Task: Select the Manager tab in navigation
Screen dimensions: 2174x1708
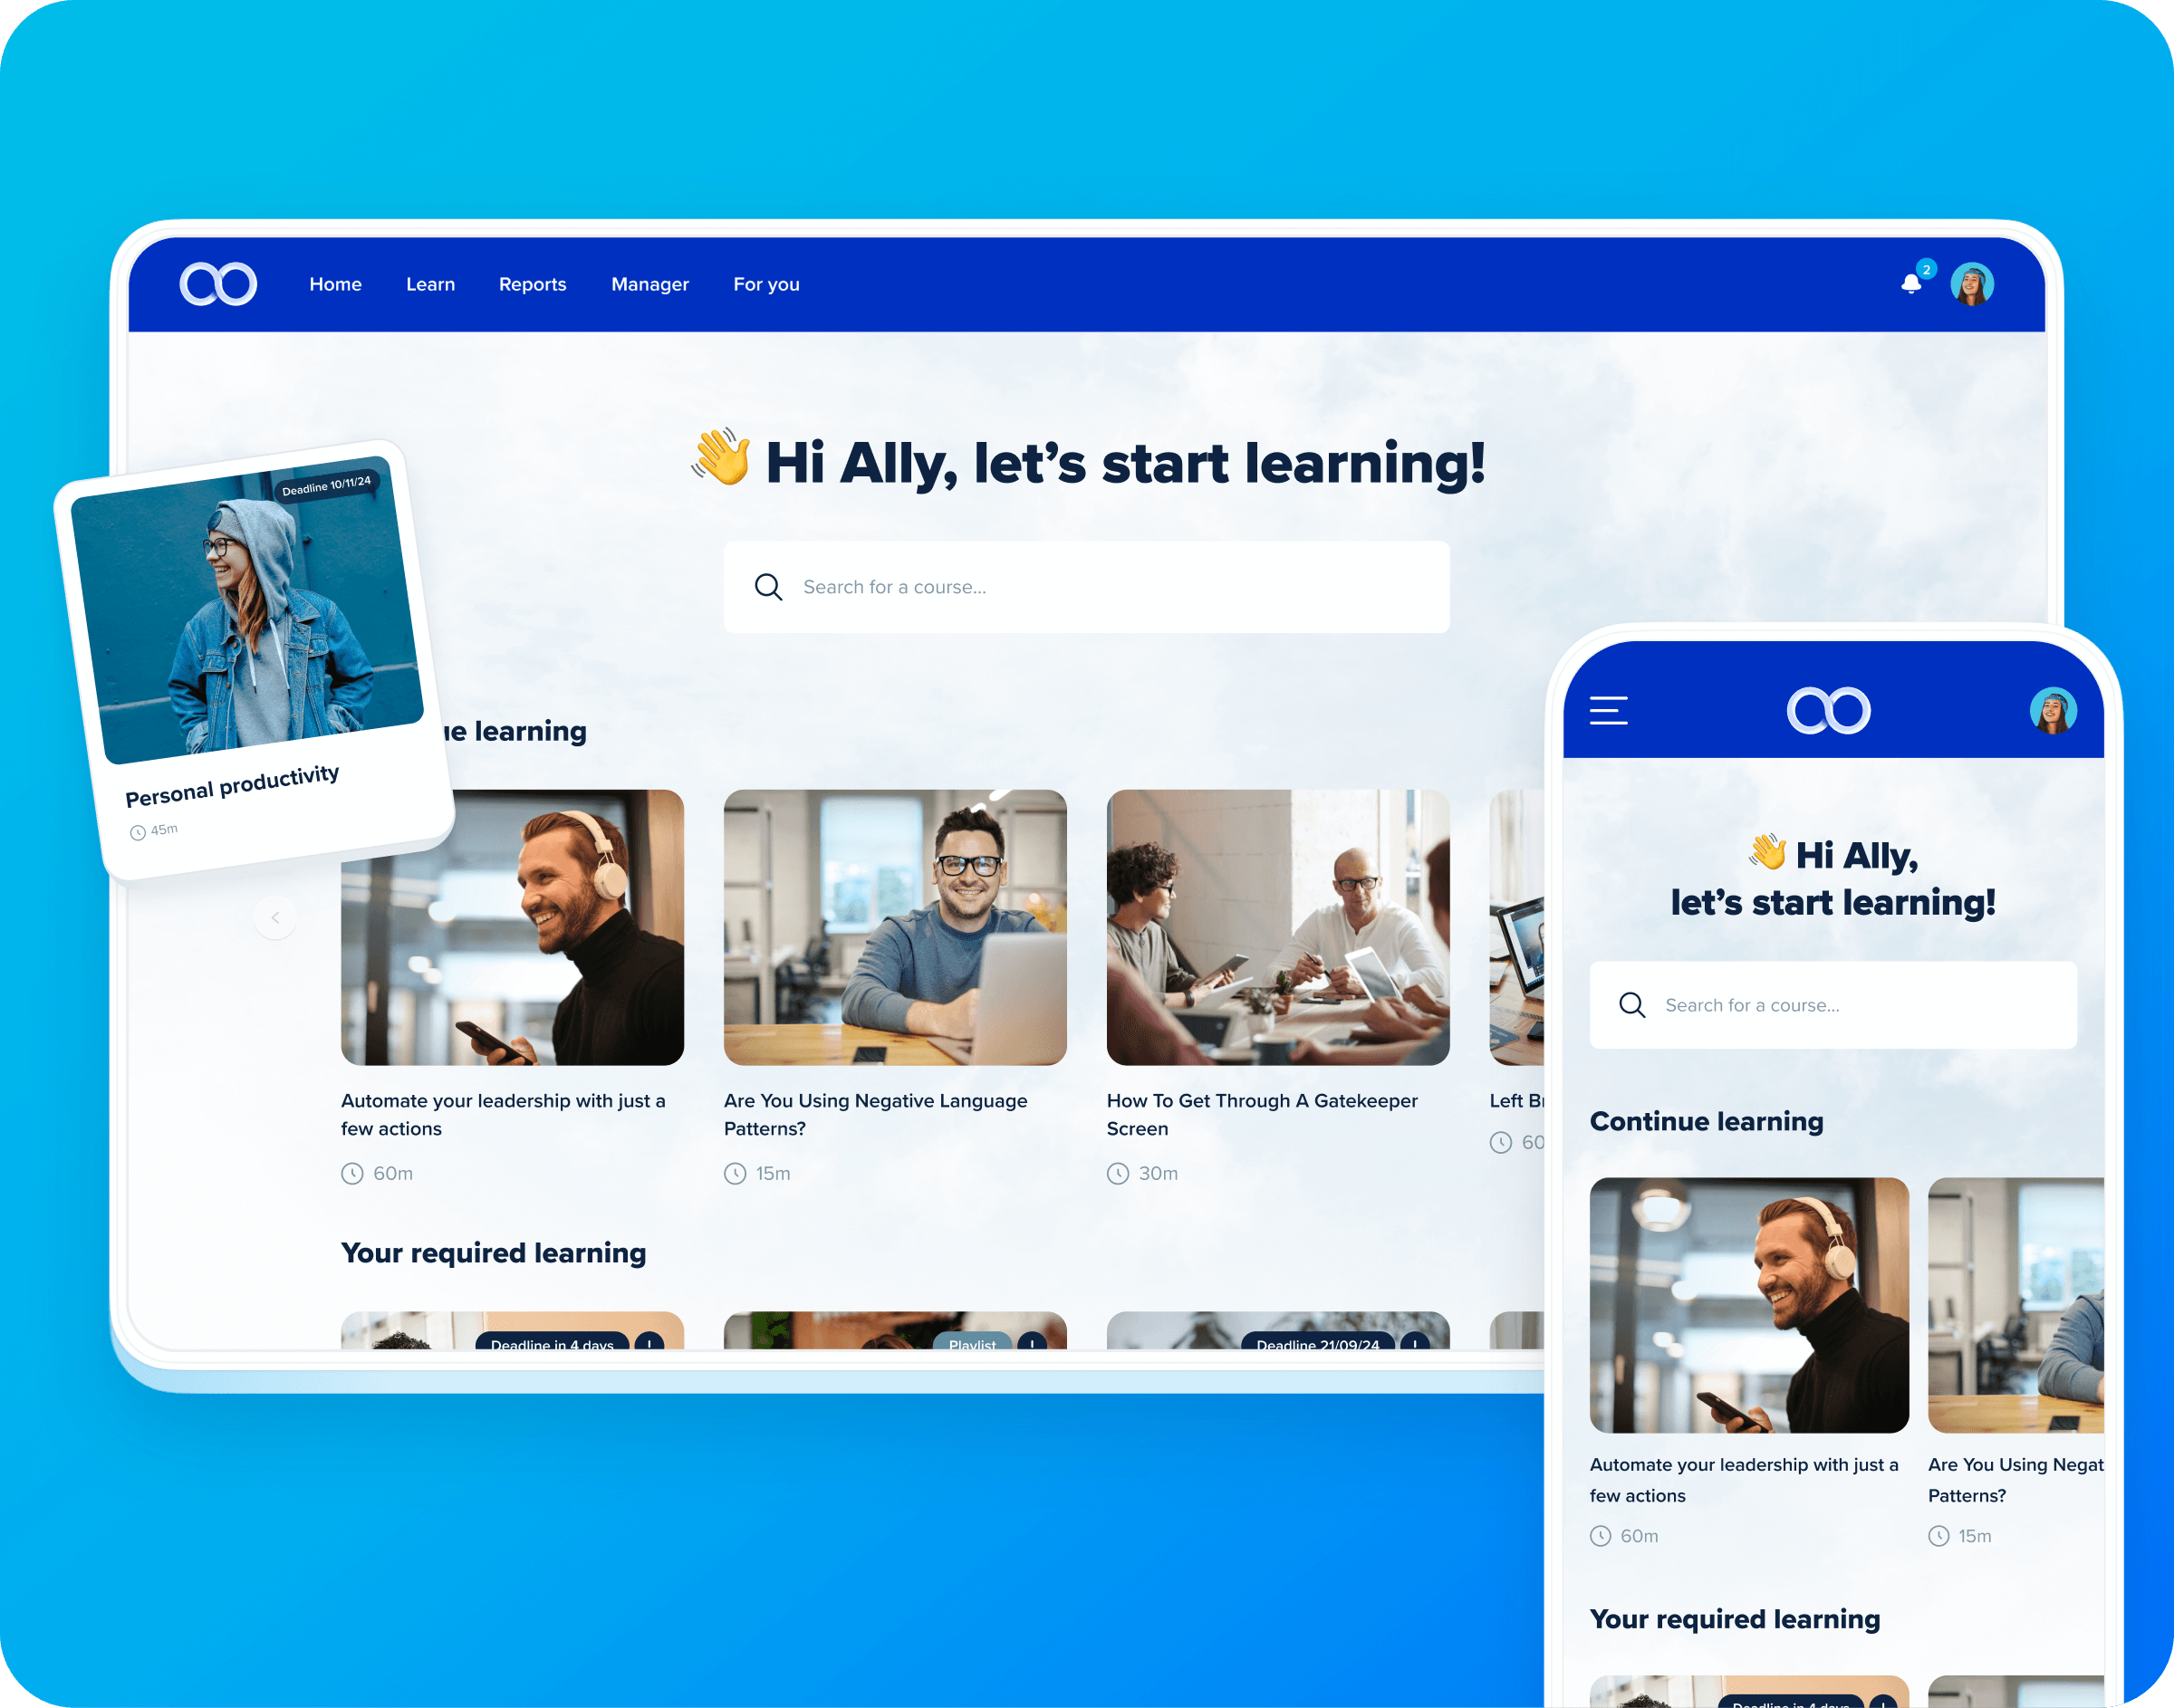Action: 649,284
